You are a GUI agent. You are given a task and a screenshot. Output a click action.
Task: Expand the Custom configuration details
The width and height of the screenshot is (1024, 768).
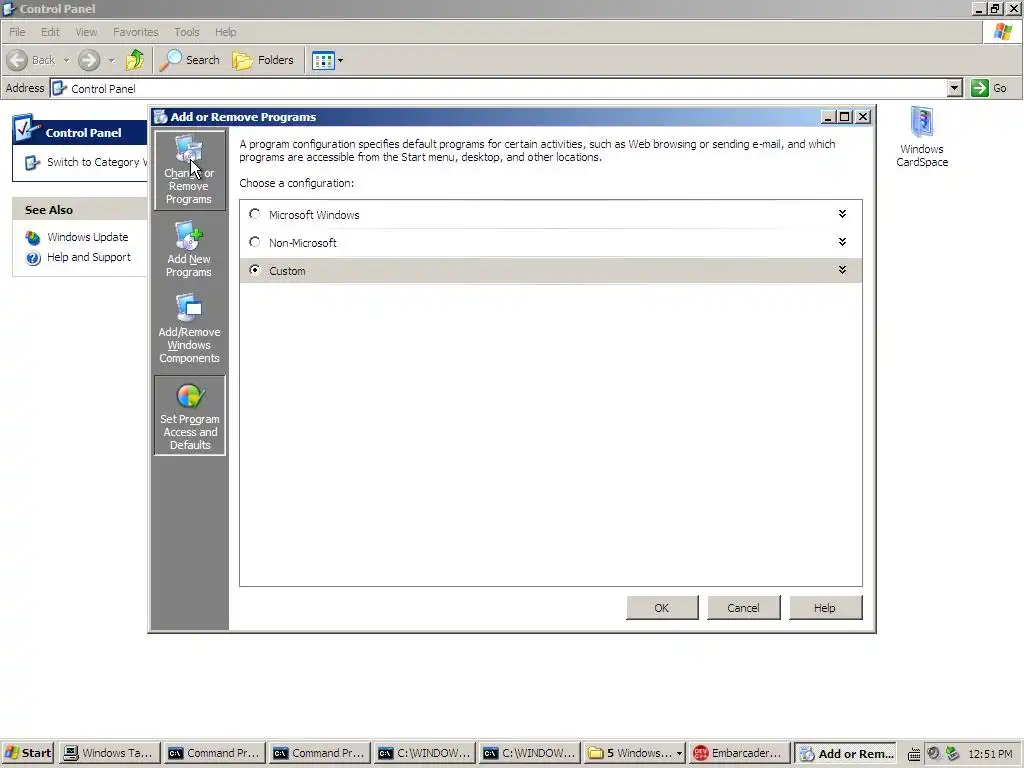[x=842, y=270]
